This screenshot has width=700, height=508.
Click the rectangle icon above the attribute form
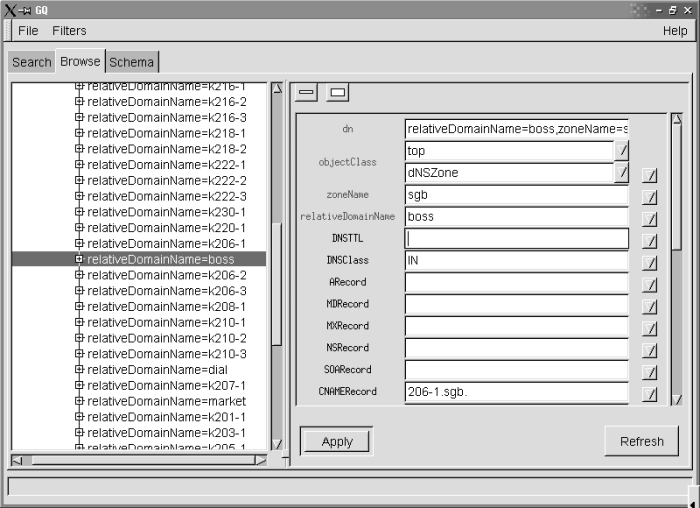pyautogui.click(x=337, y=93)
